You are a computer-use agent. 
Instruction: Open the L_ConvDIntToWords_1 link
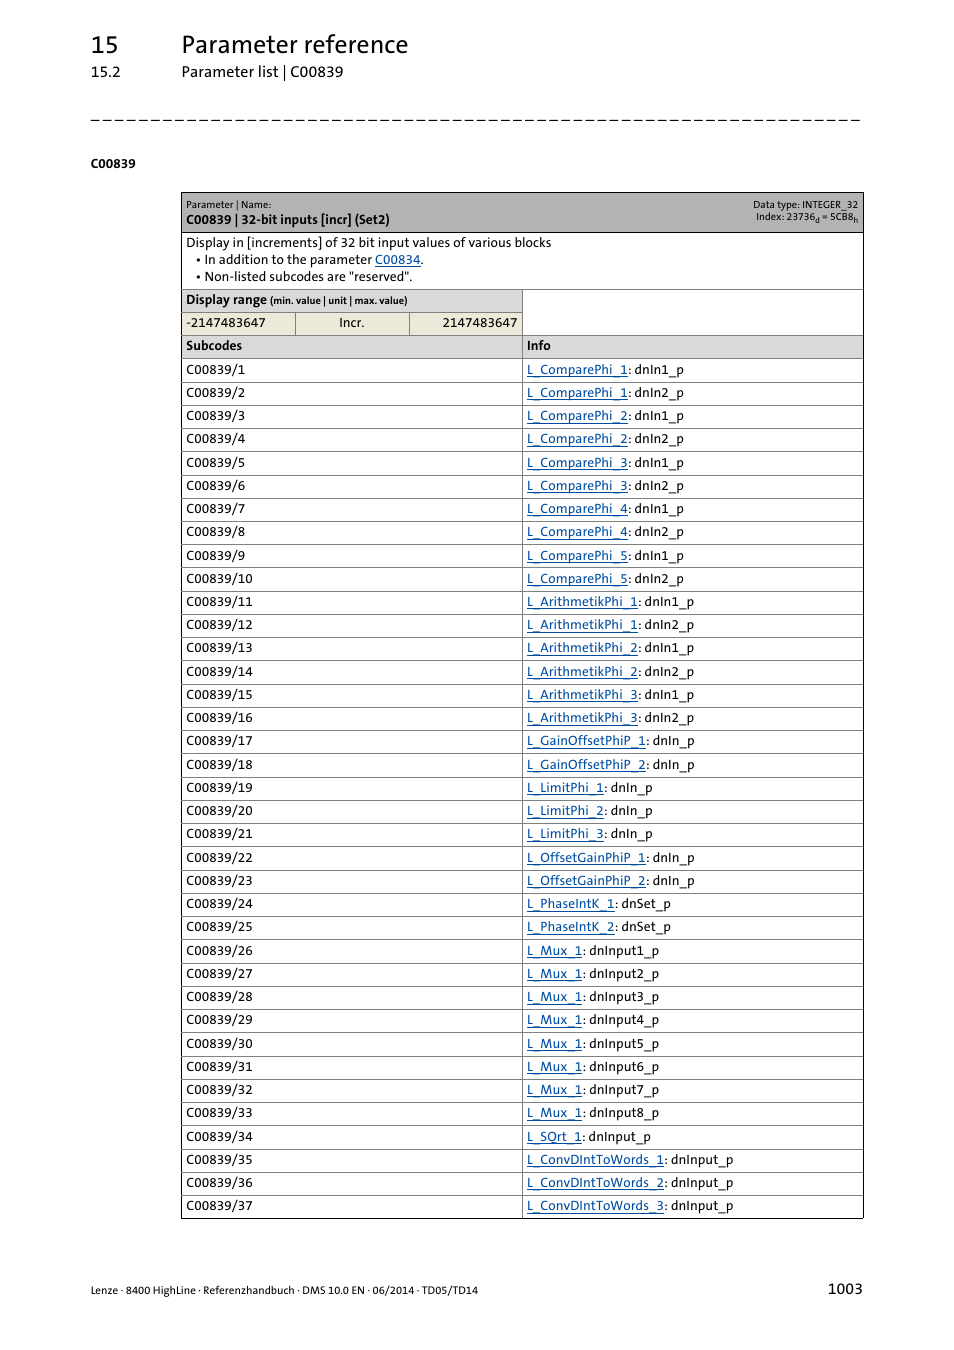(x=596, y=1160)
